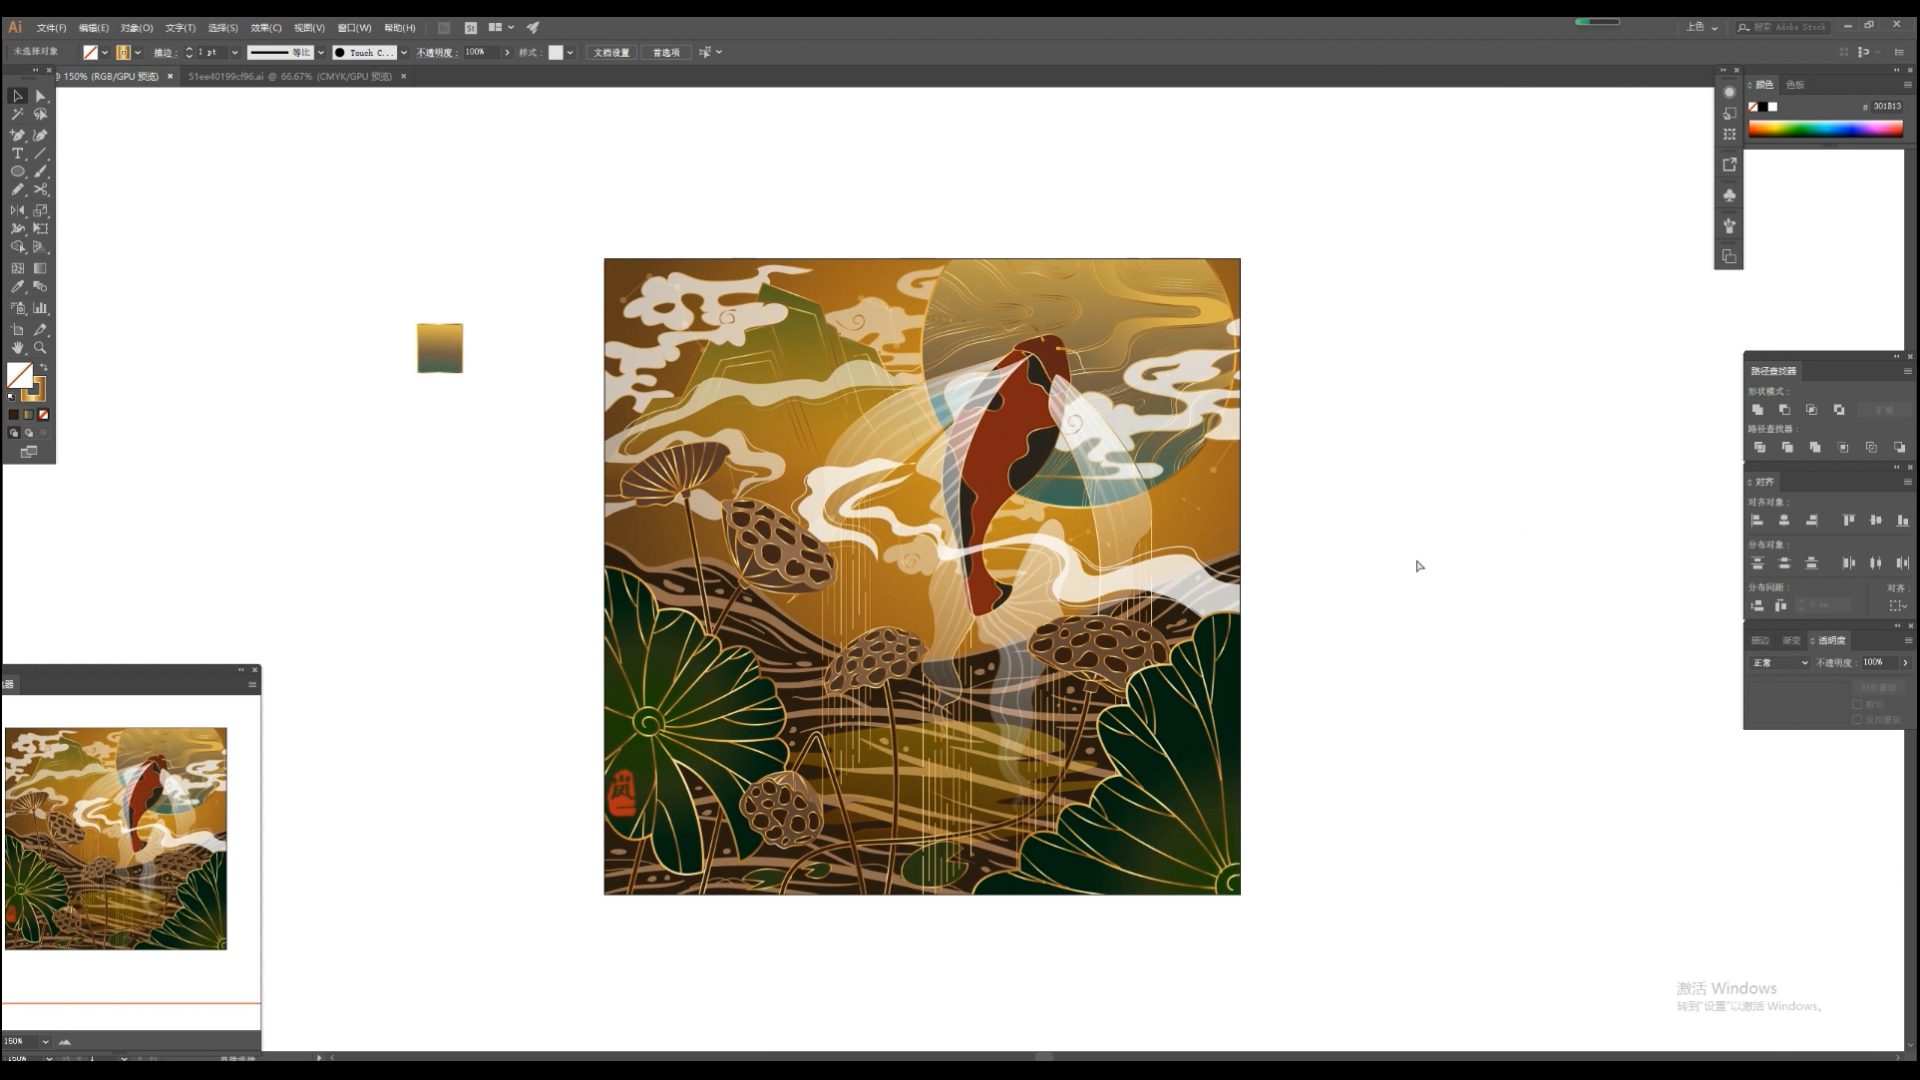
Task: Open the Pathfinder panel menu
Action: (1907, 371)
